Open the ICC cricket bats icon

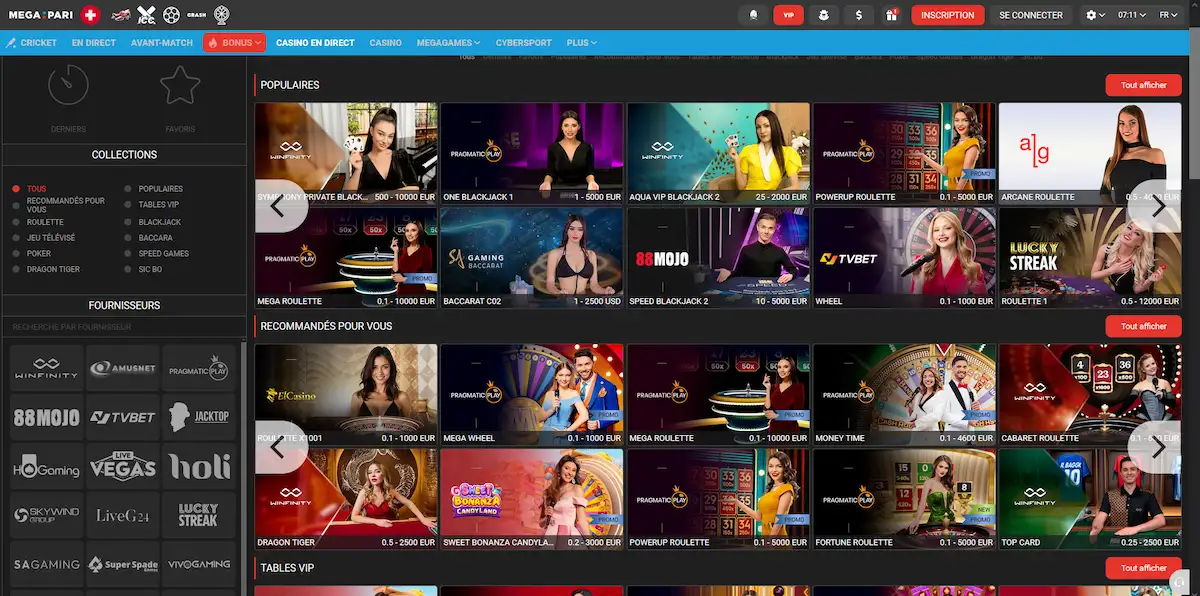point(147,15)
